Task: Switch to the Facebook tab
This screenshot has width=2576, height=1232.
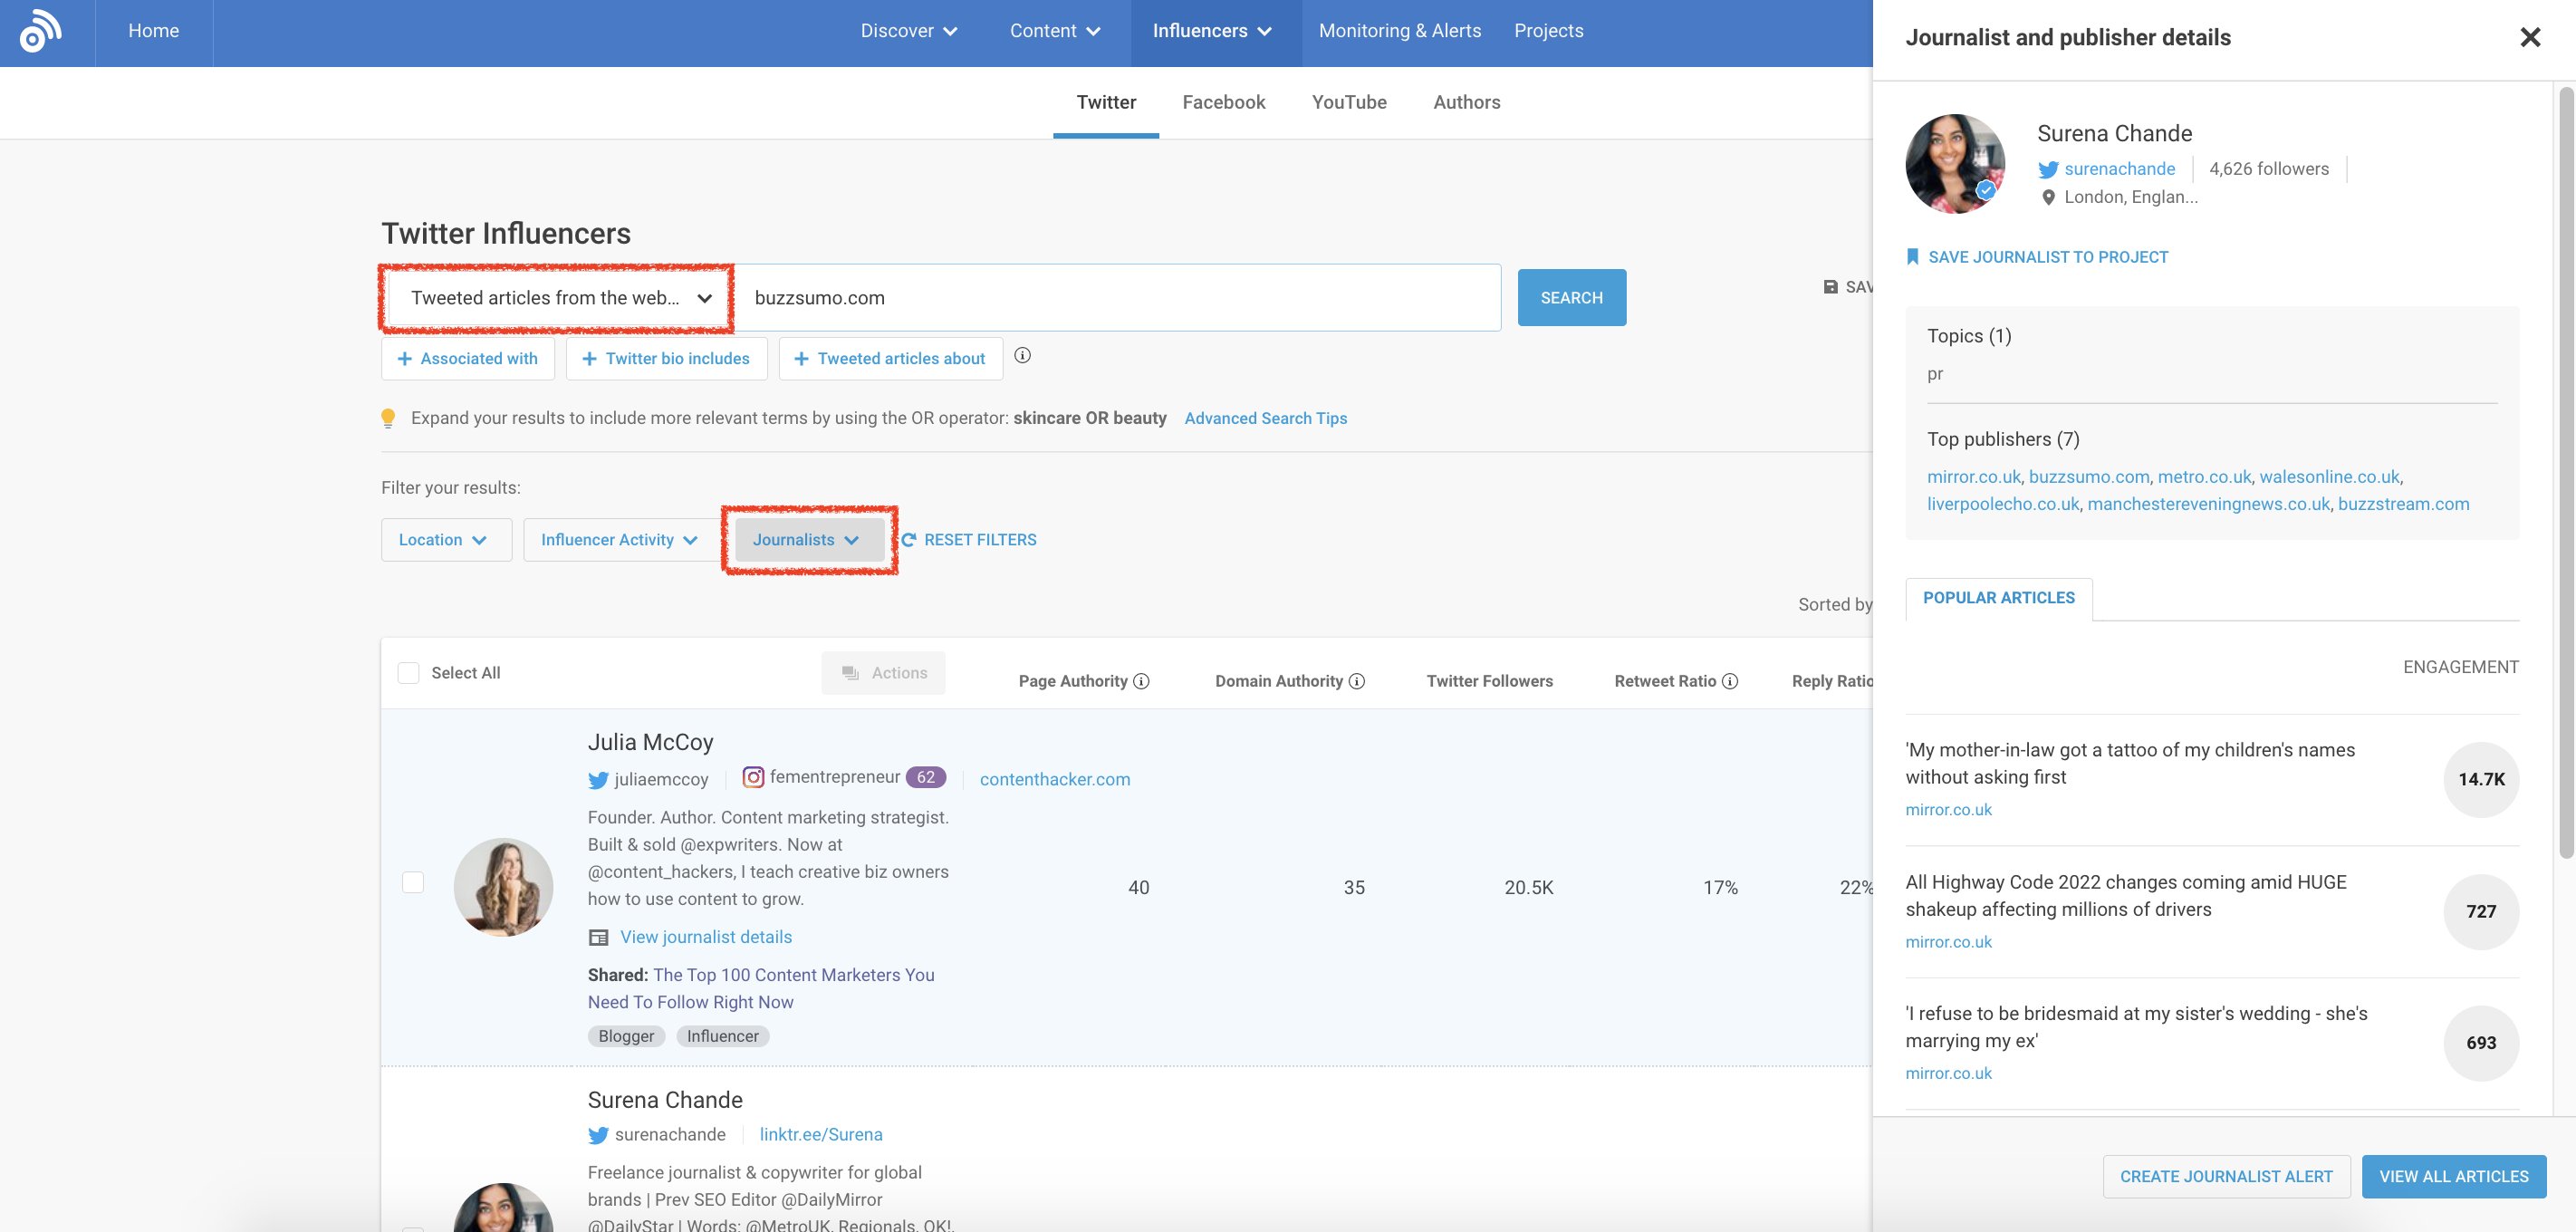Action: (x=1223, y=102)
